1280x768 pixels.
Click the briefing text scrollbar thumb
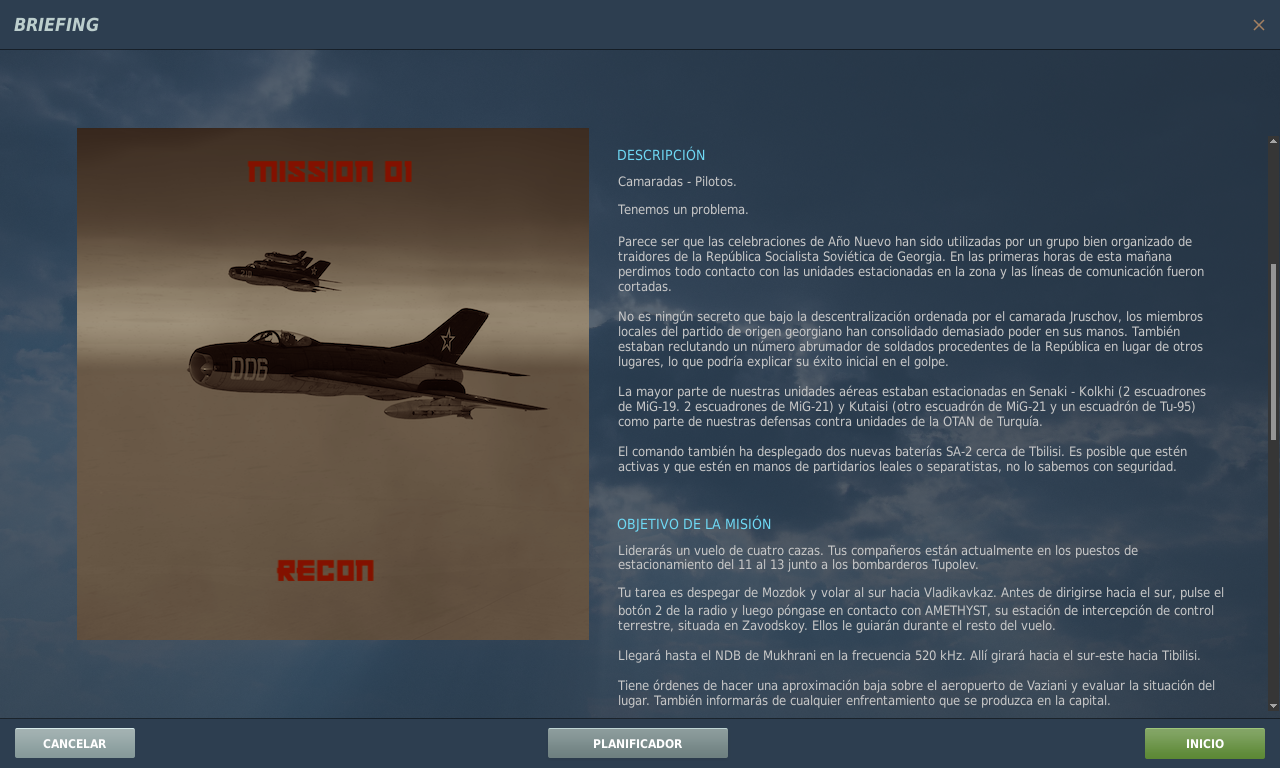[1273, 350]
